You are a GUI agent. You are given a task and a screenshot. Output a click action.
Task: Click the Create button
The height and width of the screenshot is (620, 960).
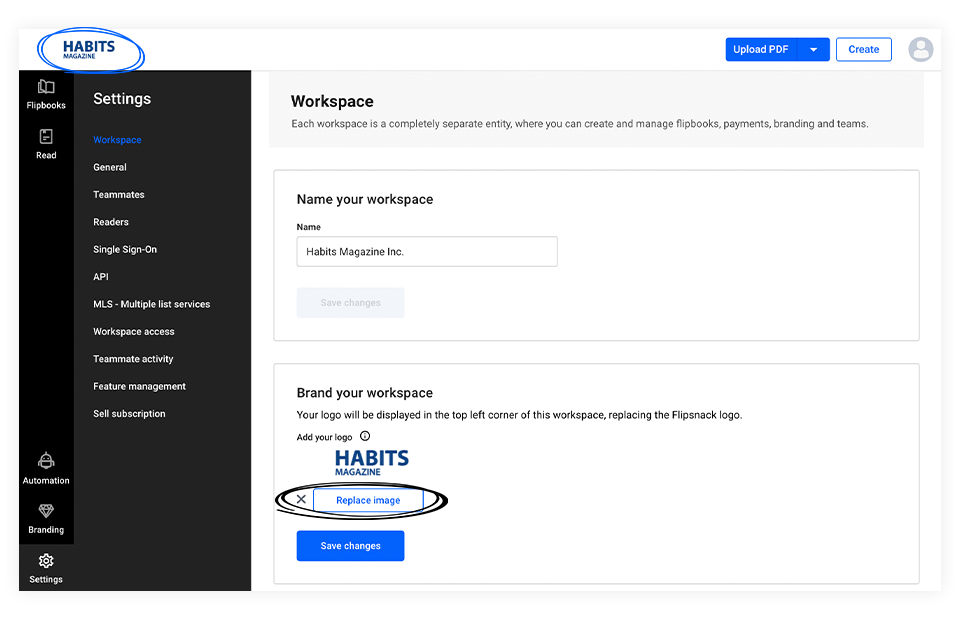pos(863,50)
